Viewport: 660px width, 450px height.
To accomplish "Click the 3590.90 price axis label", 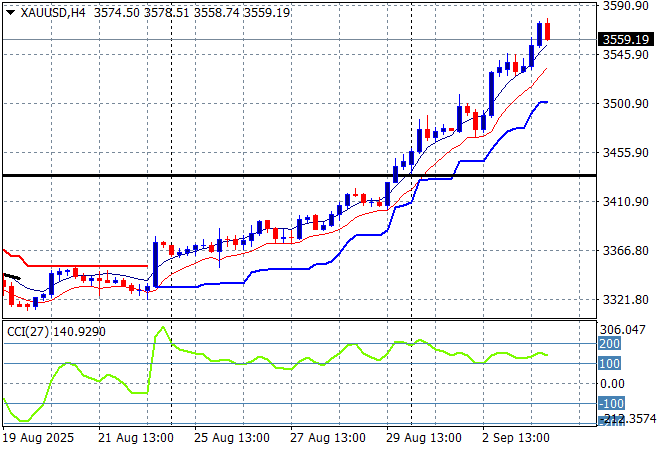I will [626, 6].
